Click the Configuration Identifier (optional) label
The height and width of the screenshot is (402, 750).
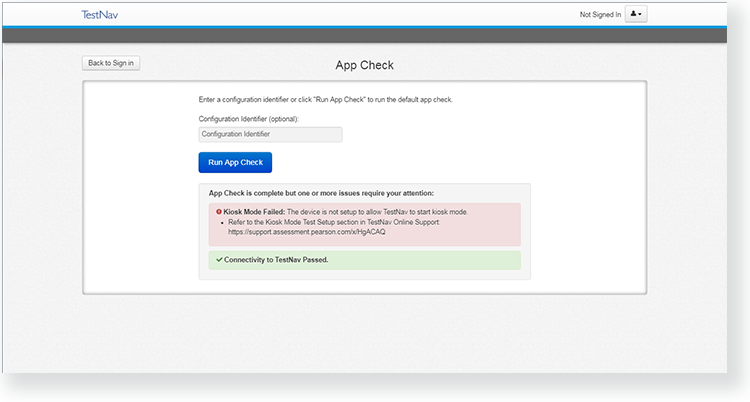[249, 119]
